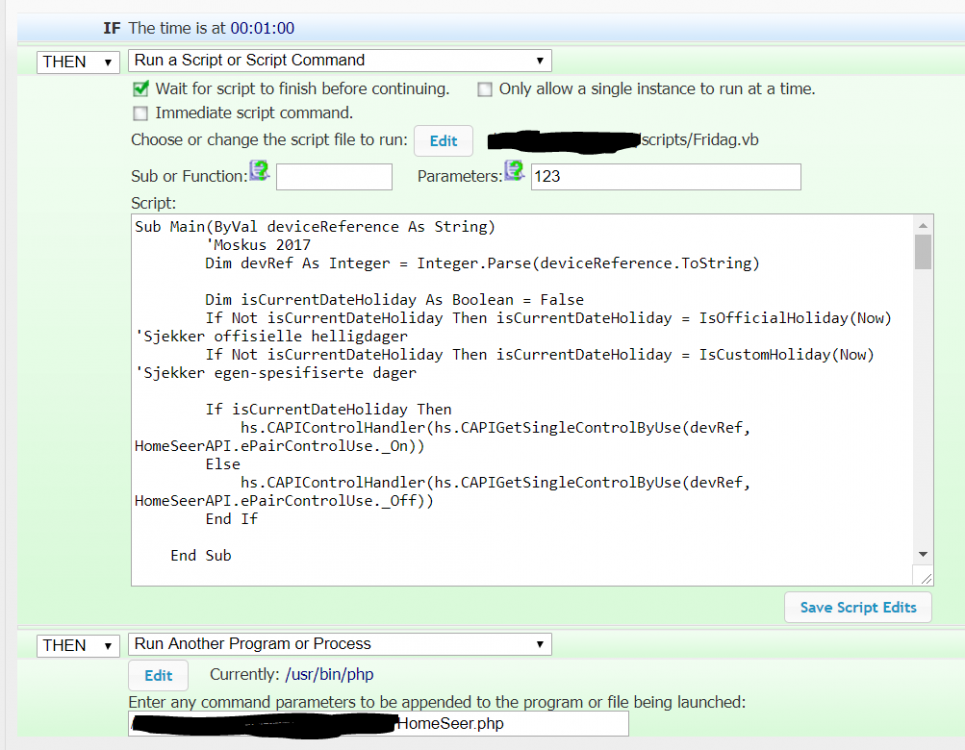Uncheck Wait for script to finish checkbox

pos(141,89)
